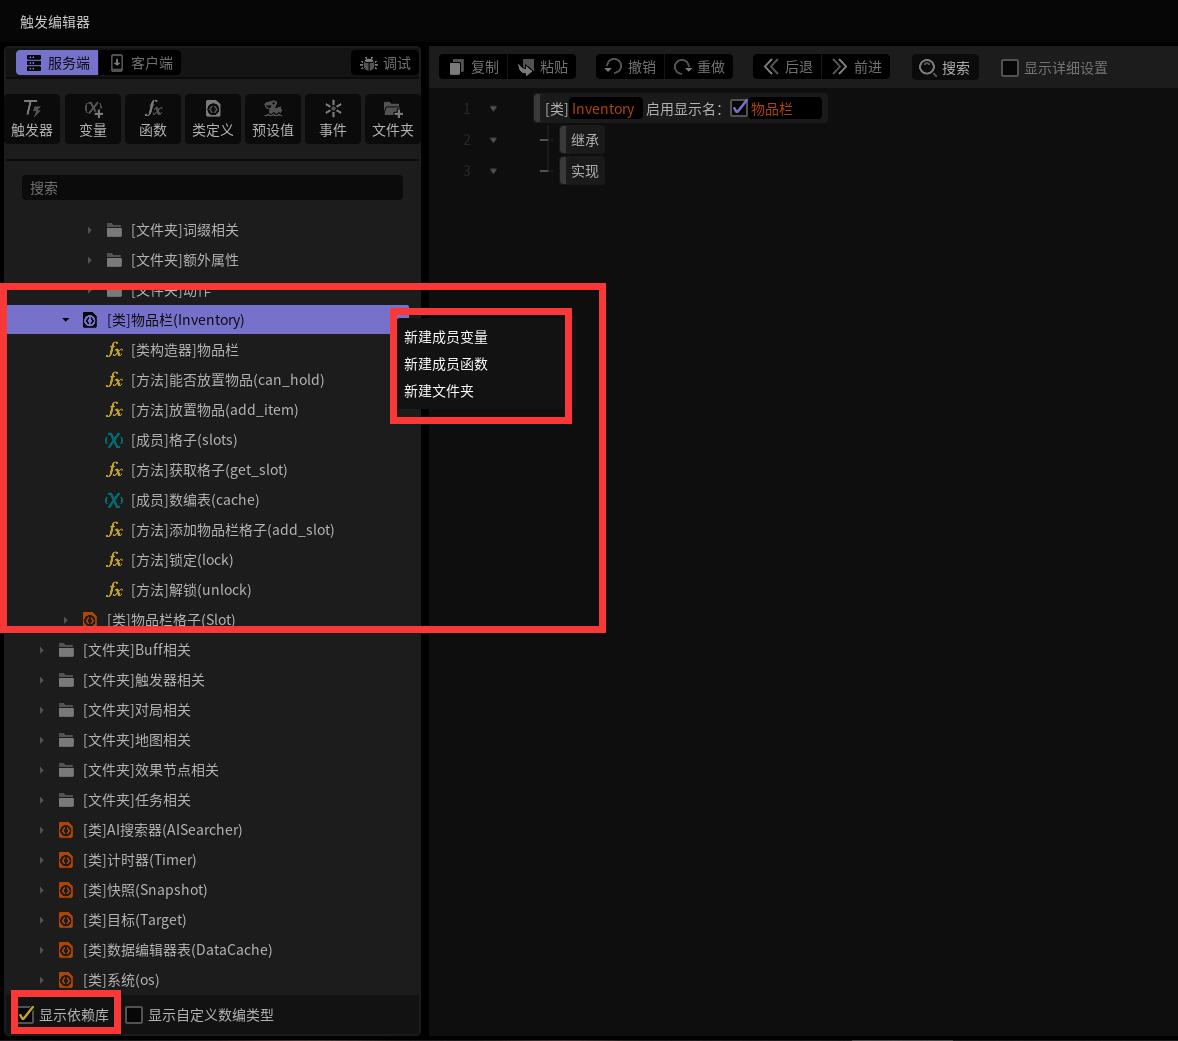This screenshot has width=1178, height=1041.
Task: Uncheck the 显示依赖库 checkbox
Action: [x=26, y=1015]
